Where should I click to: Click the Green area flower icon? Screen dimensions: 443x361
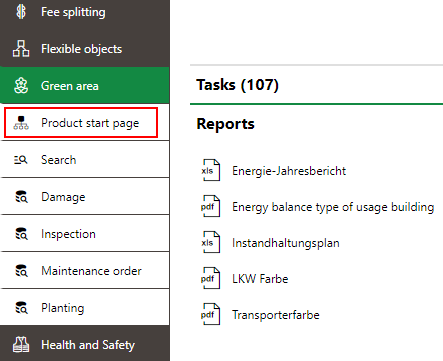click(21, 86)
